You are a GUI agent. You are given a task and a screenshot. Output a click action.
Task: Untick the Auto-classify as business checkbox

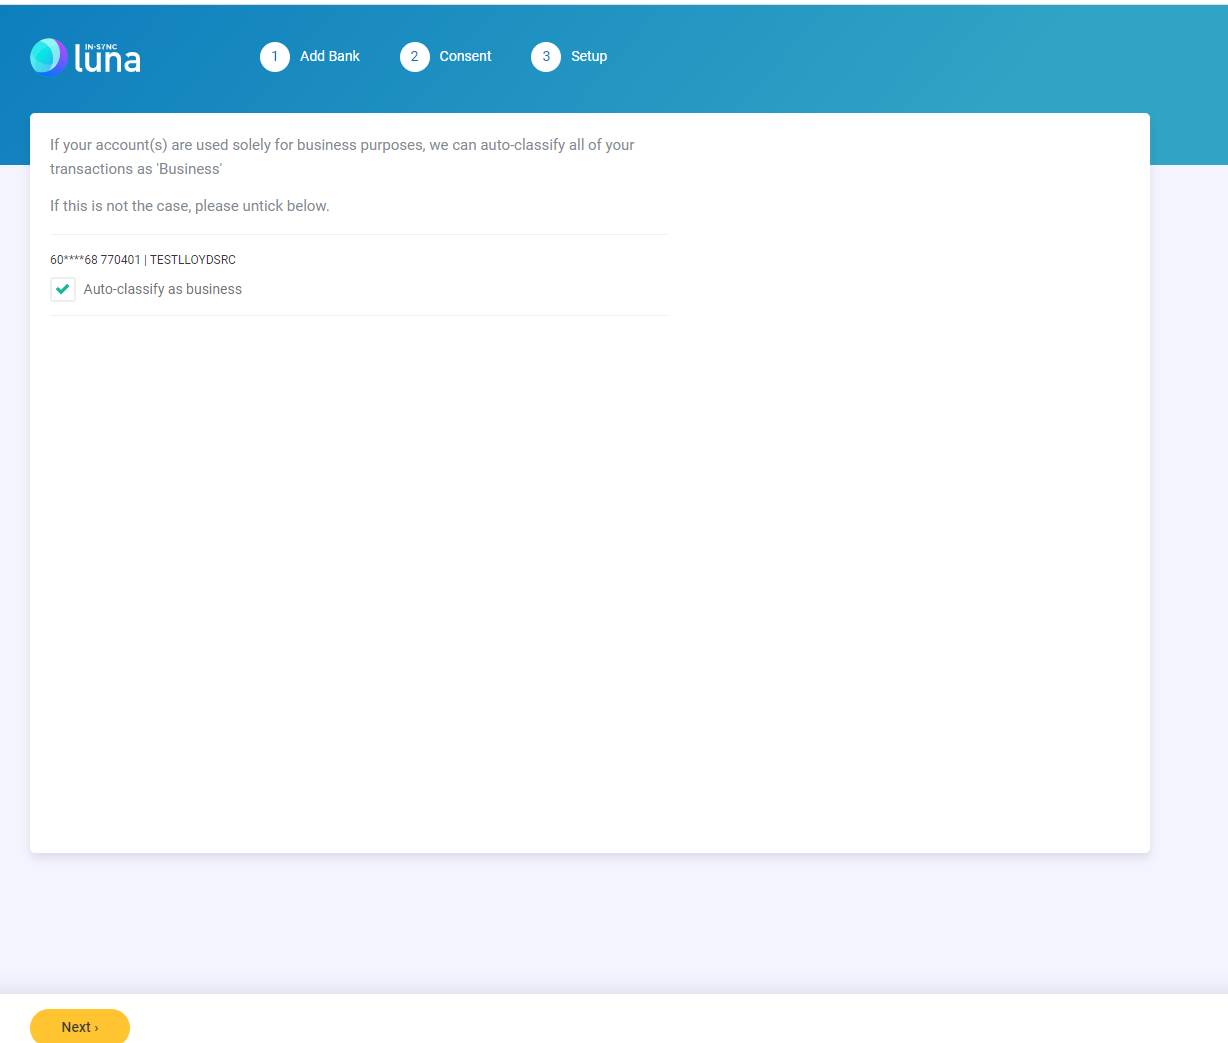click(x=63, y=290)
